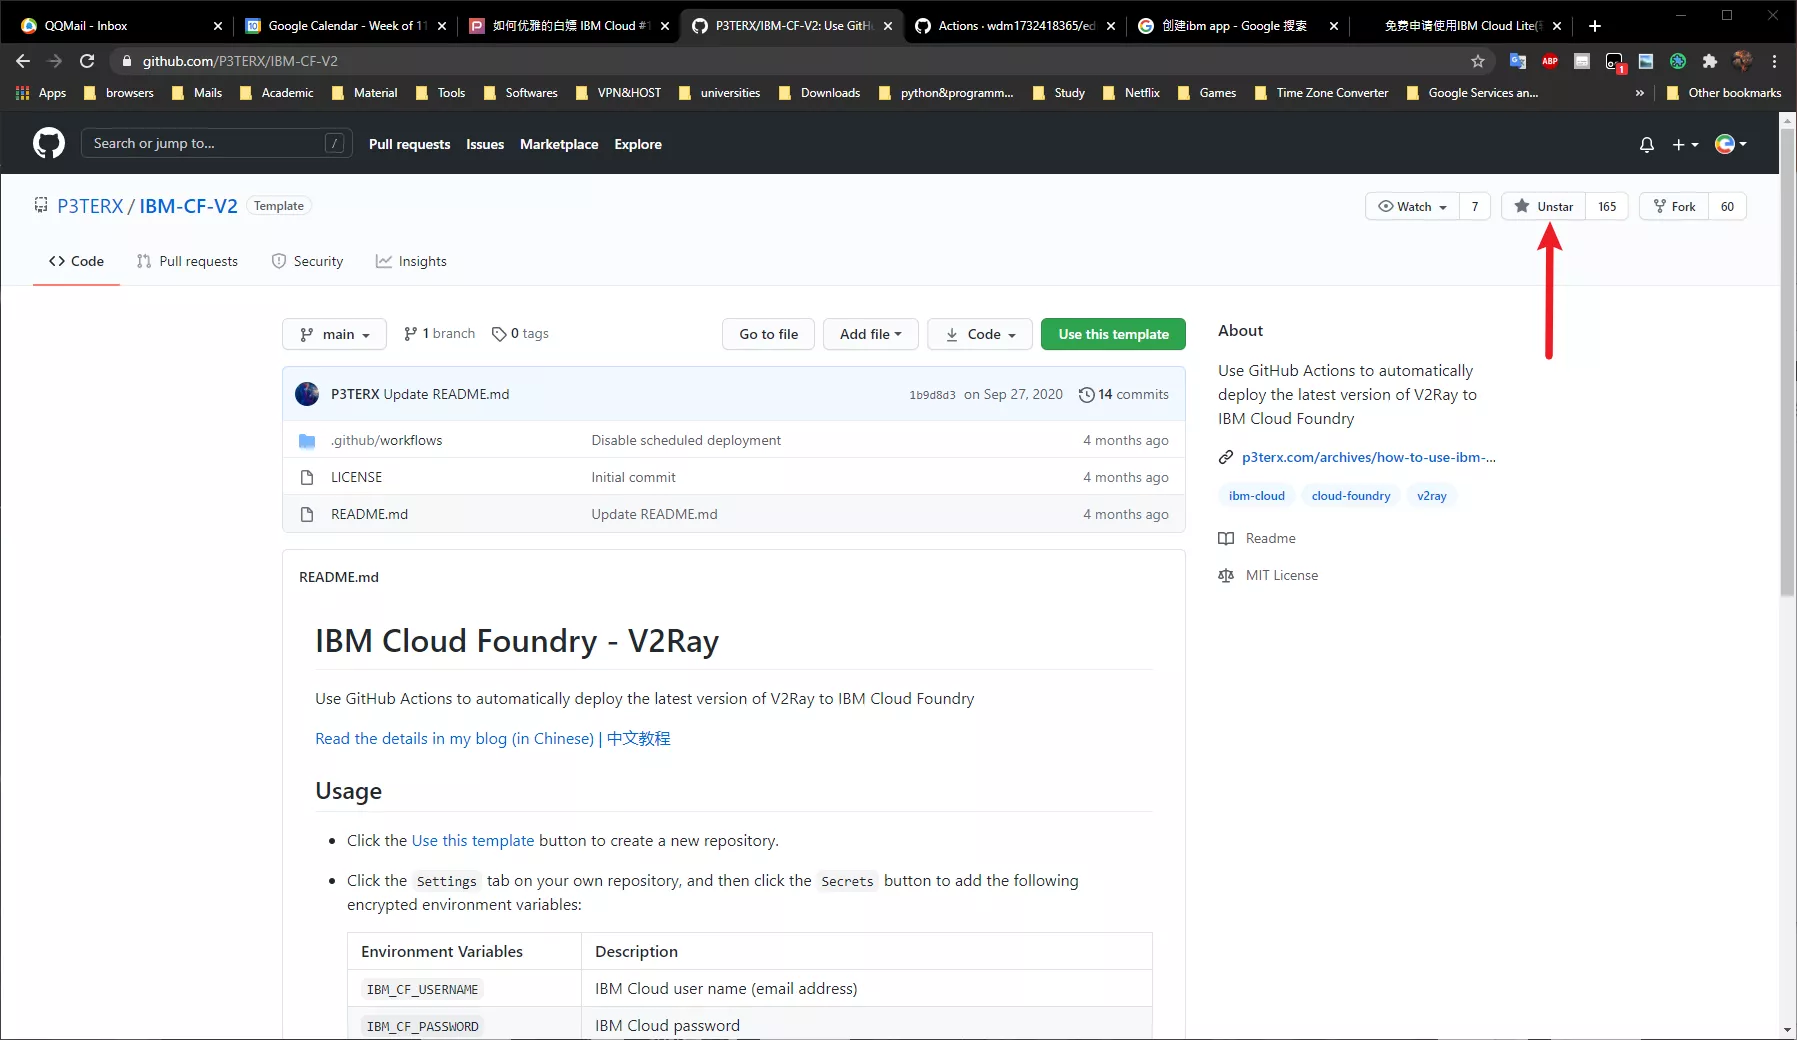Click the commits history clock icon

[1086, 395]
